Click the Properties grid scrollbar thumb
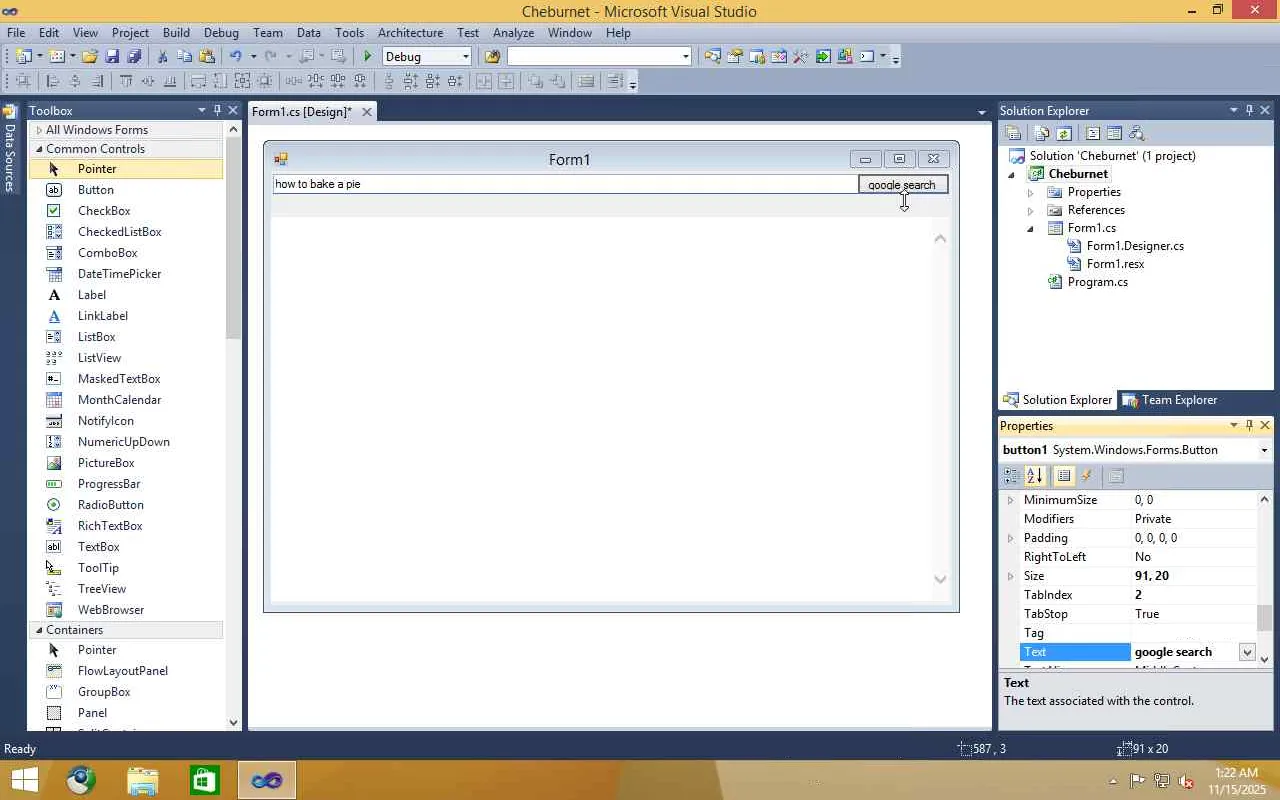The height and width of the screenshot is (800, 1280). pyautogui.click(x=1265, y=618)
